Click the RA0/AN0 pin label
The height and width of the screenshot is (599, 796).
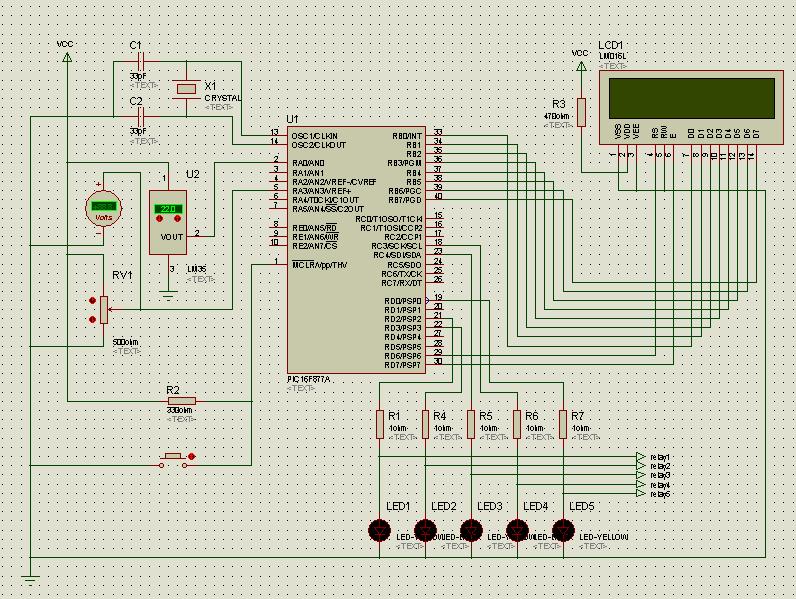(x=308, y=163)
